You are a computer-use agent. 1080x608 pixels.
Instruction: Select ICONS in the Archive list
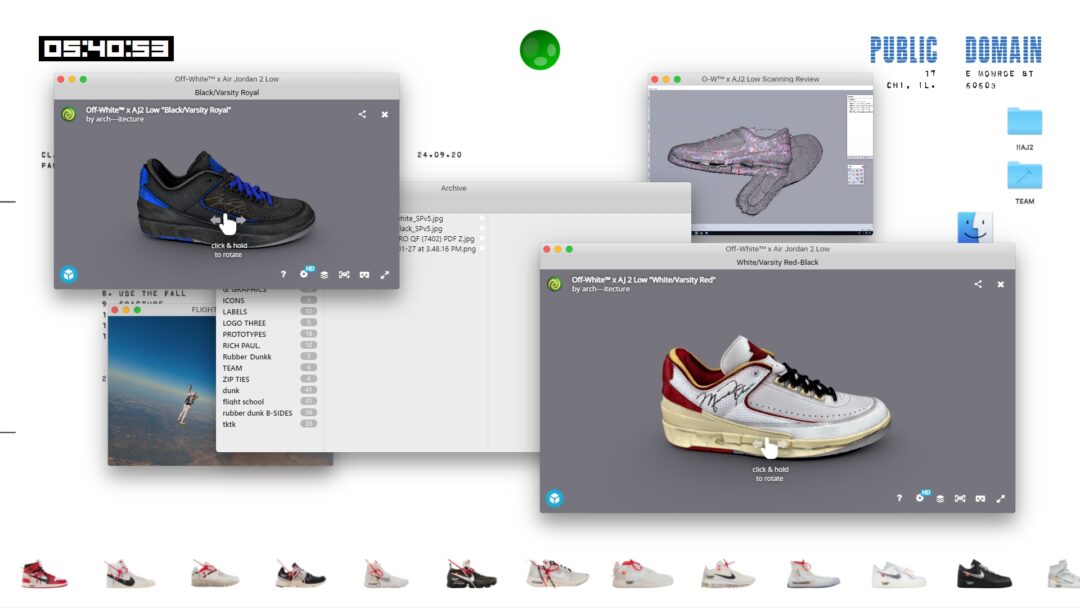coord(269,300)
